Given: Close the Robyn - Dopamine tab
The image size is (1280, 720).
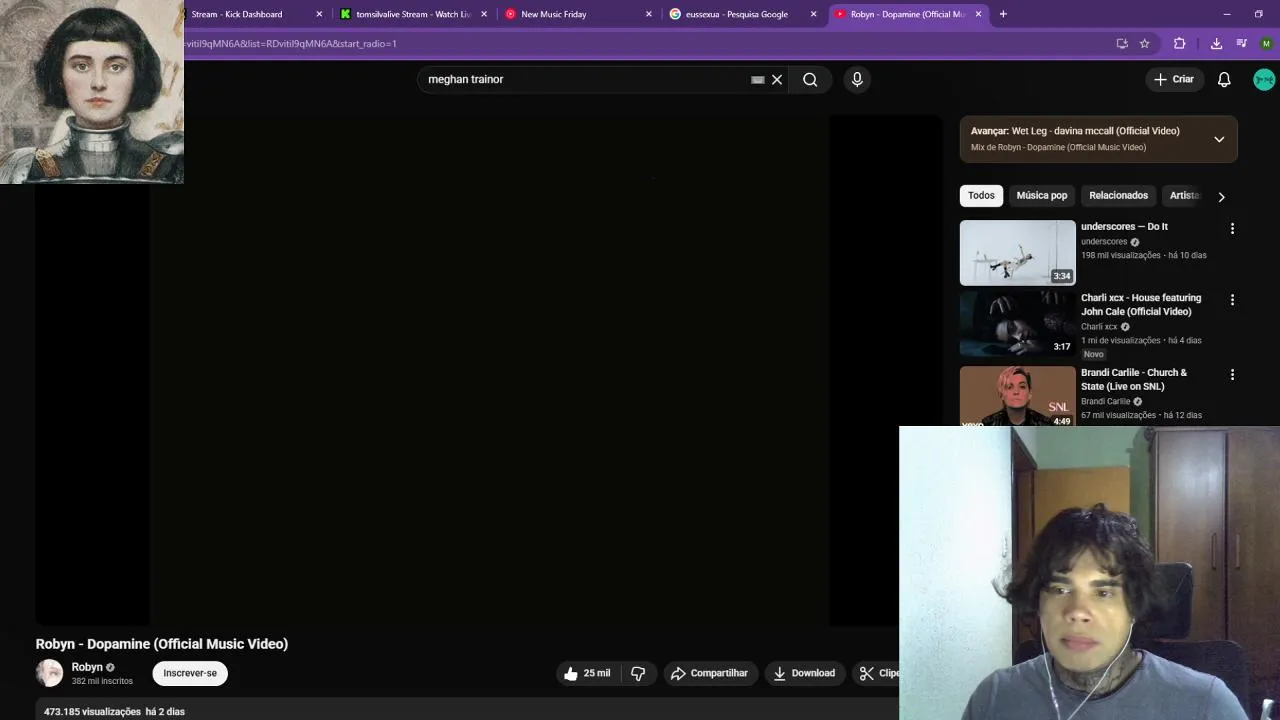Looking at the screenshot, I should coord(978,14).
